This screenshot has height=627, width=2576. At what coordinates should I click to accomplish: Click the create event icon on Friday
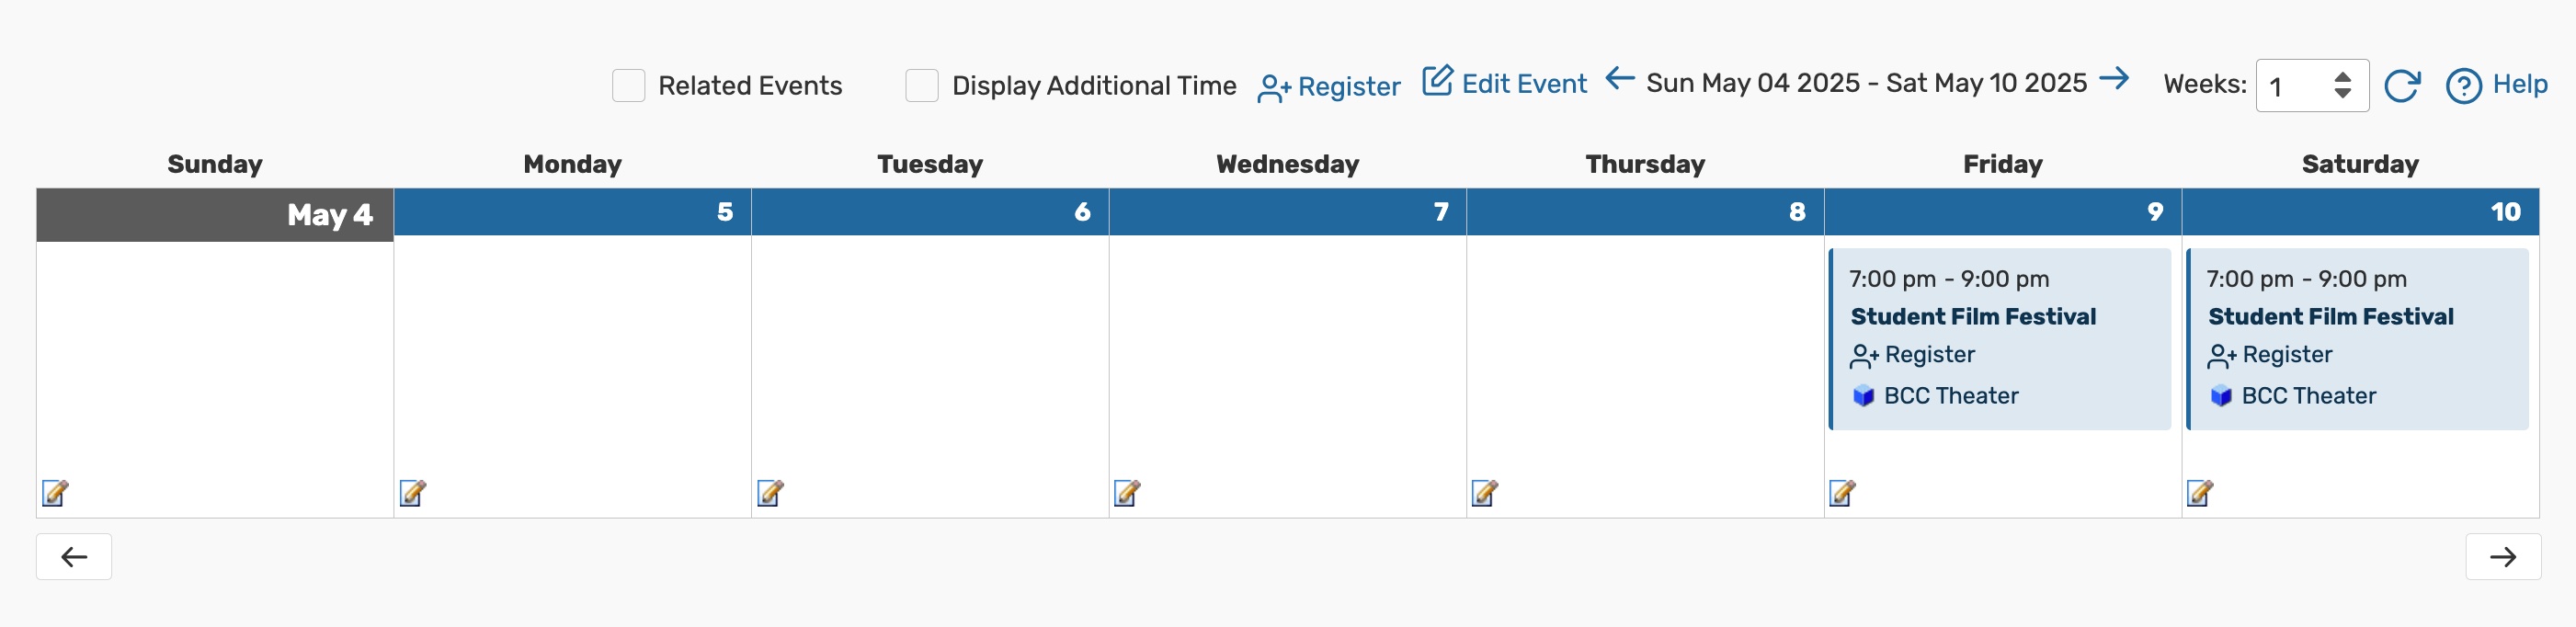[x=1842, y=493]
